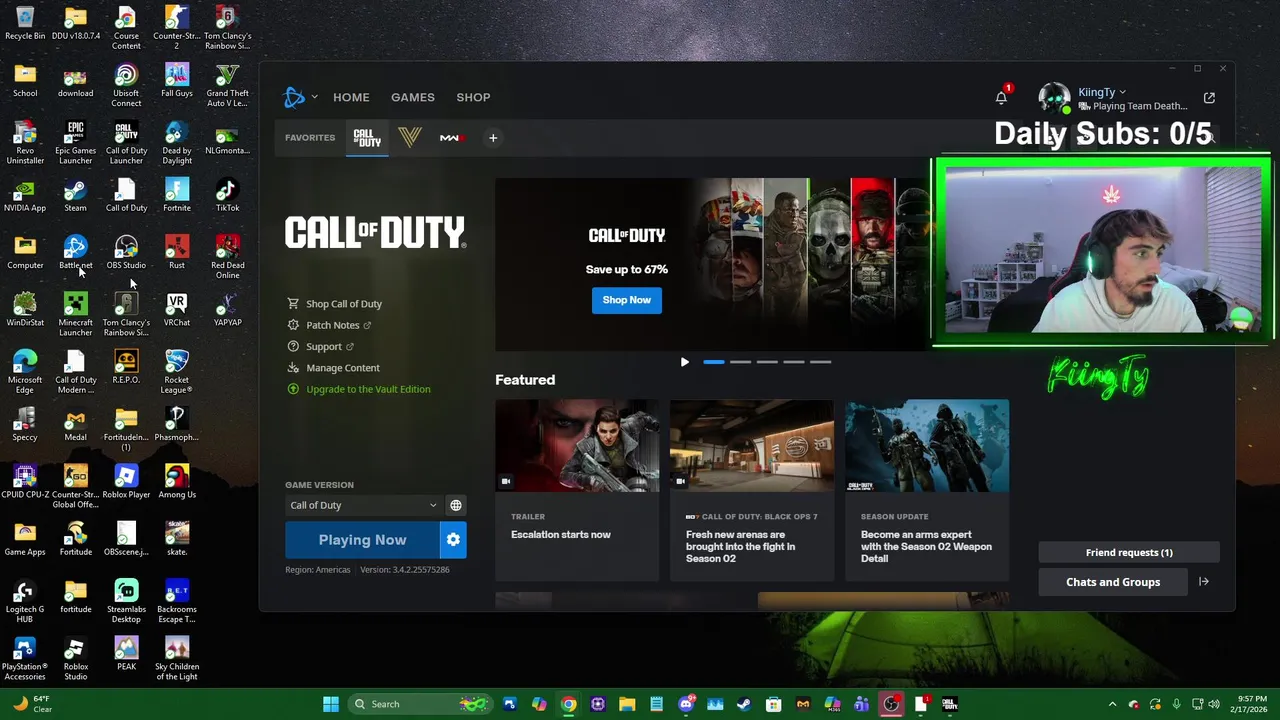
Task: Click the Playing Now button
Action: pos(362,540)
